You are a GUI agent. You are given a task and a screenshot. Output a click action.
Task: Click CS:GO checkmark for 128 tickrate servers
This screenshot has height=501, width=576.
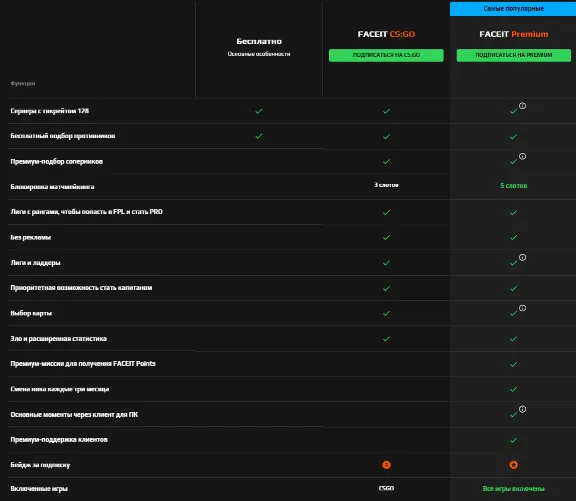pyautogui.click(x=386, y=111)
